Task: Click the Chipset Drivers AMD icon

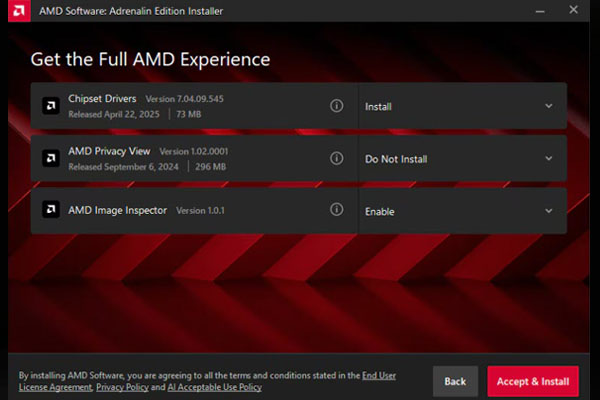Action: (50, 106)
